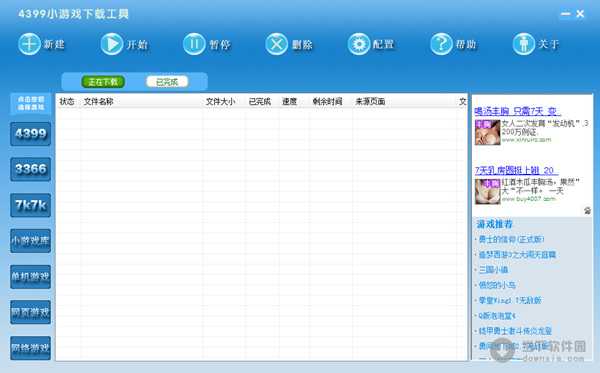This screenshot has width=600, height=373.
Task: Click the 新建 (New) plus icon
Action: (x=29, y=44)
